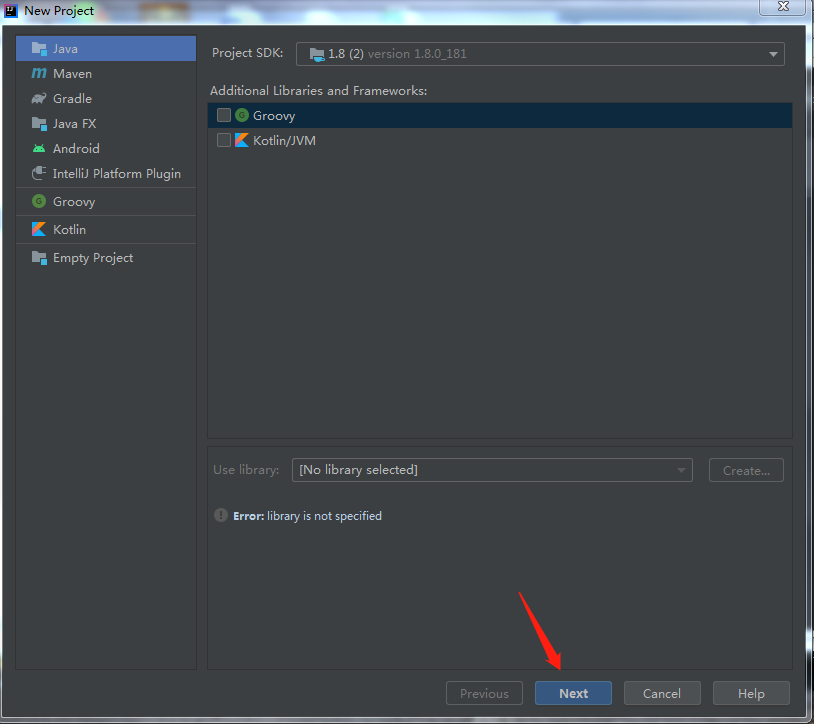
Task: Click the Previous button
Action: [484, 693]
